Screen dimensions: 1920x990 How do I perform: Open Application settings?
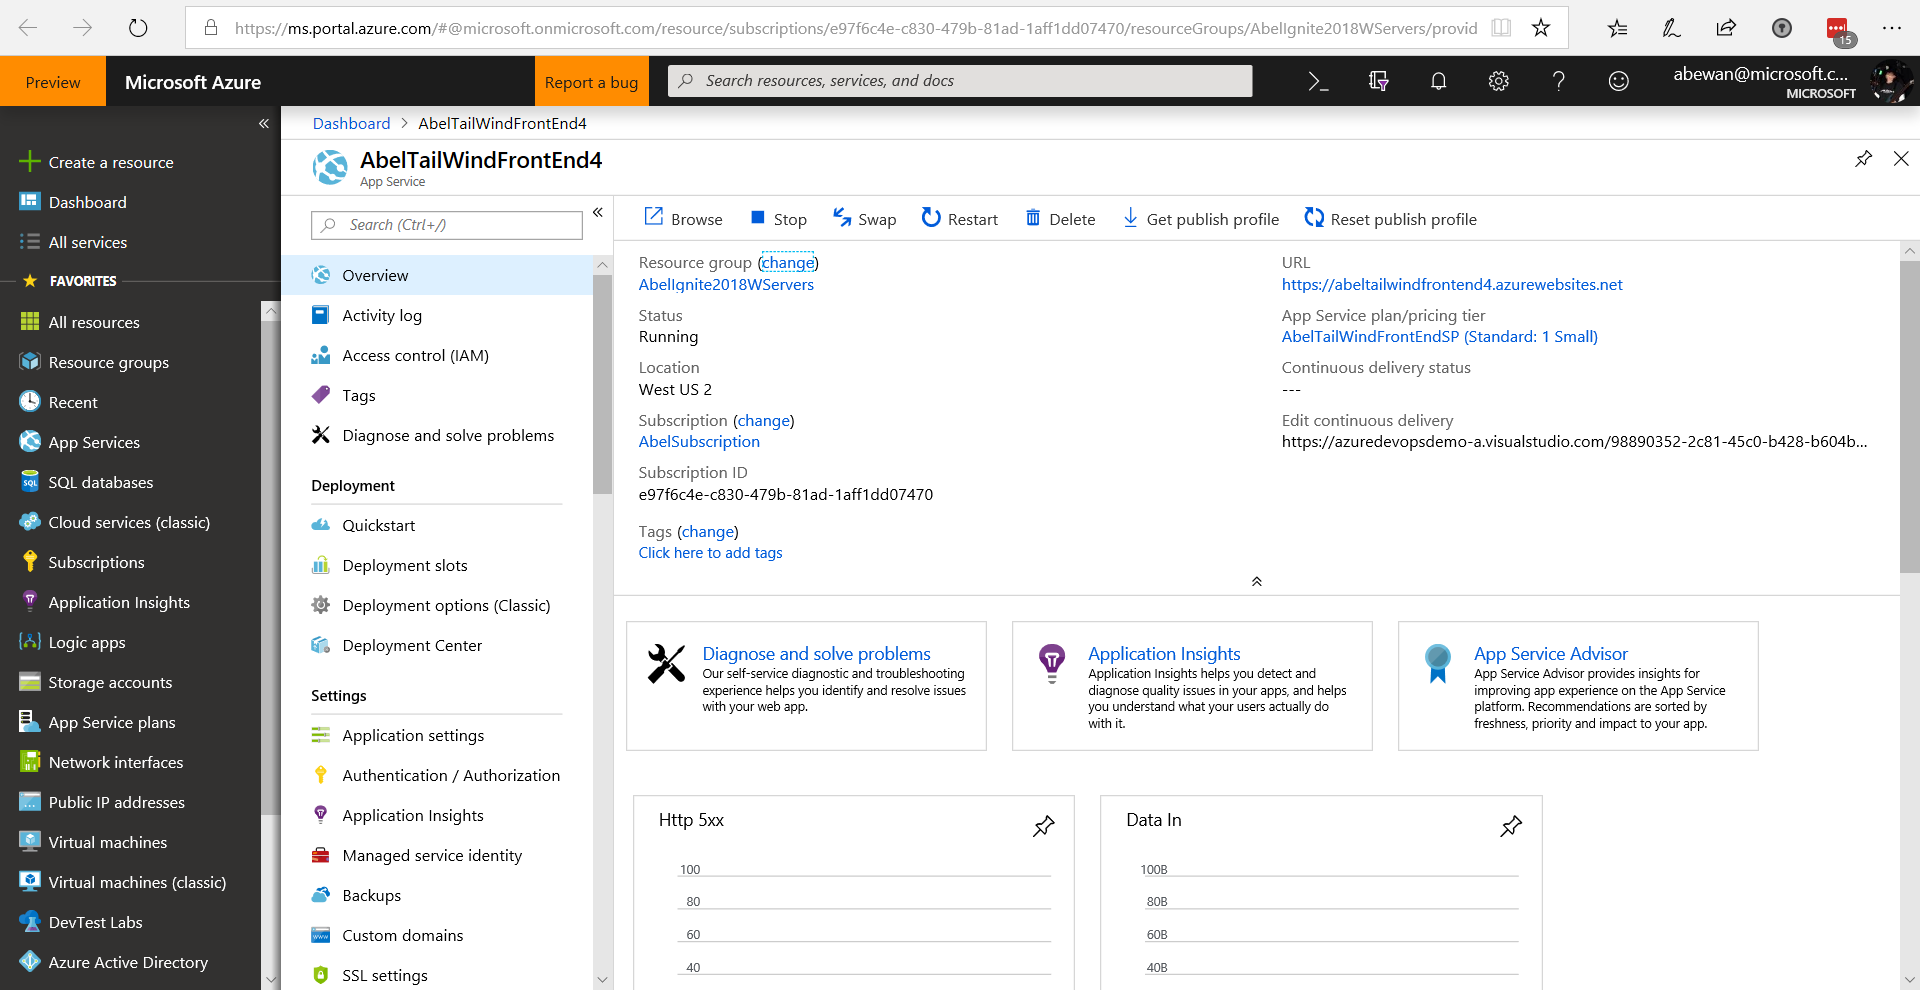[437, 735]
